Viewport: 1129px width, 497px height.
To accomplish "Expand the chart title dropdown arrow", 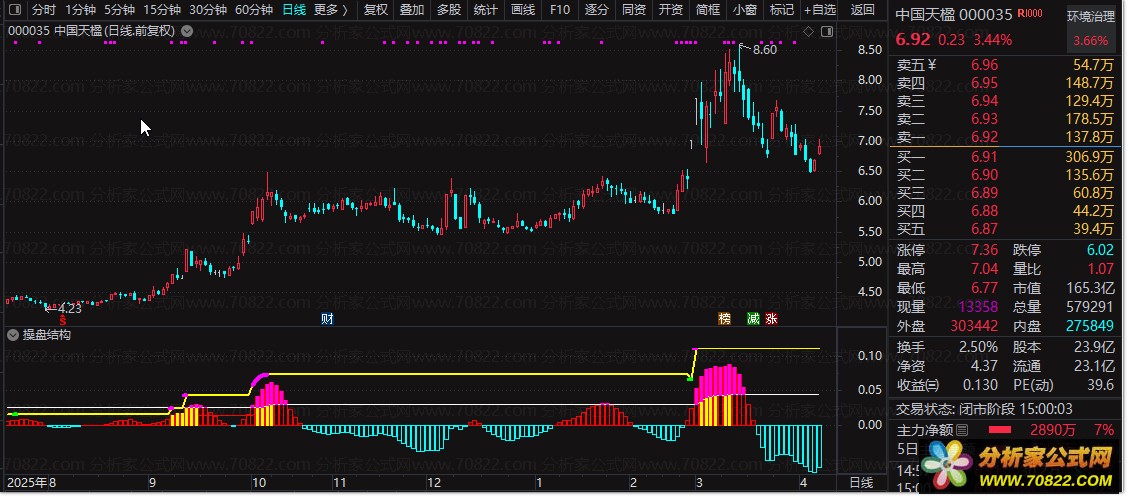I will [x=187, y=31].
